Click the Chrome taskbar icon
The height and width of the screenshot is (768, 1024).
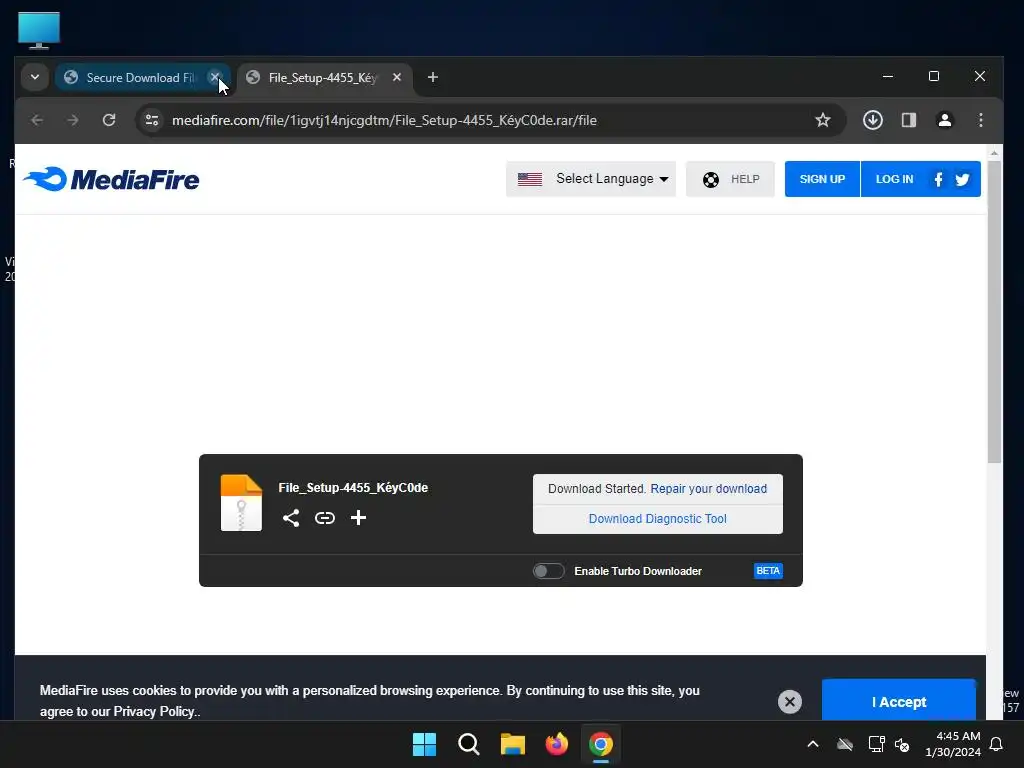tap(601, 744)
